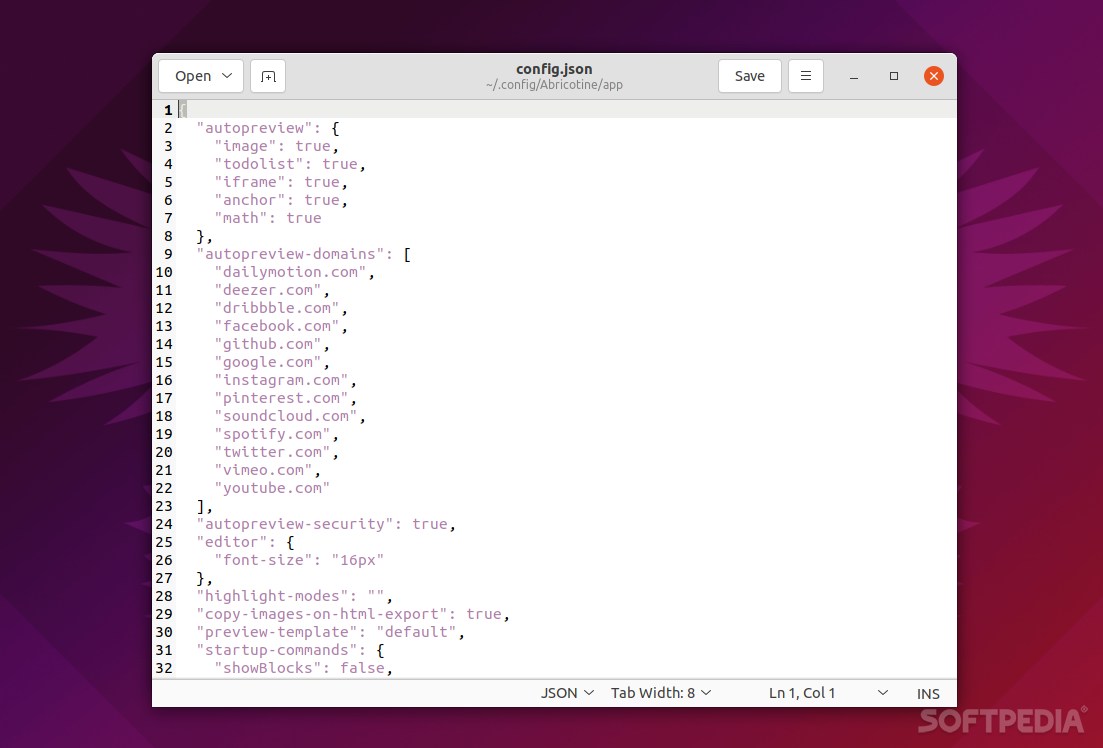The width and height of the screenshot is (1103, 748).
Task: Click the "anchor": true line
Action: click(281, 200)
